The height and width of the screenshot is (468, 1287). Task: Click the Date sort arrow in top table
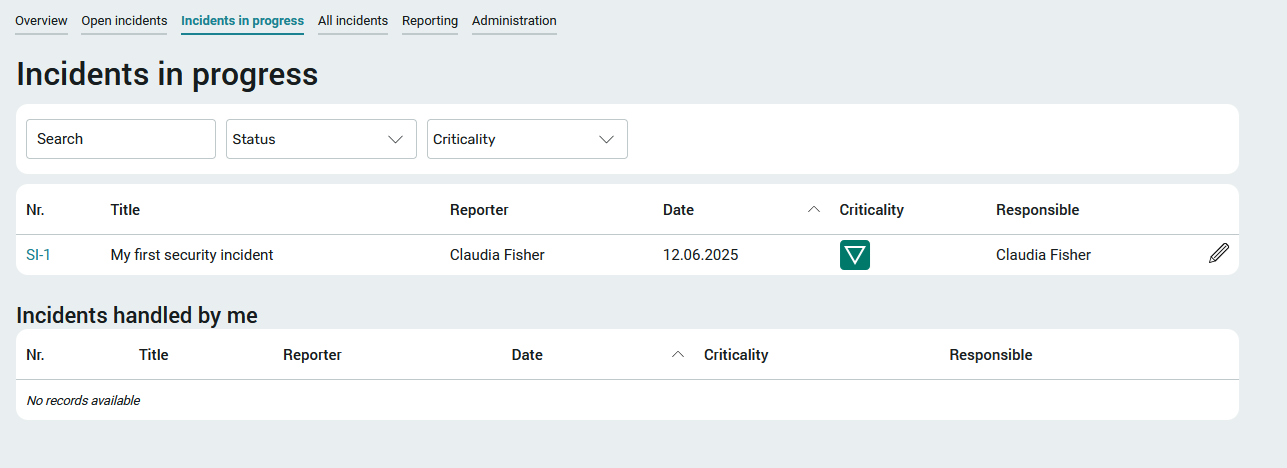(x=814, y=210)
